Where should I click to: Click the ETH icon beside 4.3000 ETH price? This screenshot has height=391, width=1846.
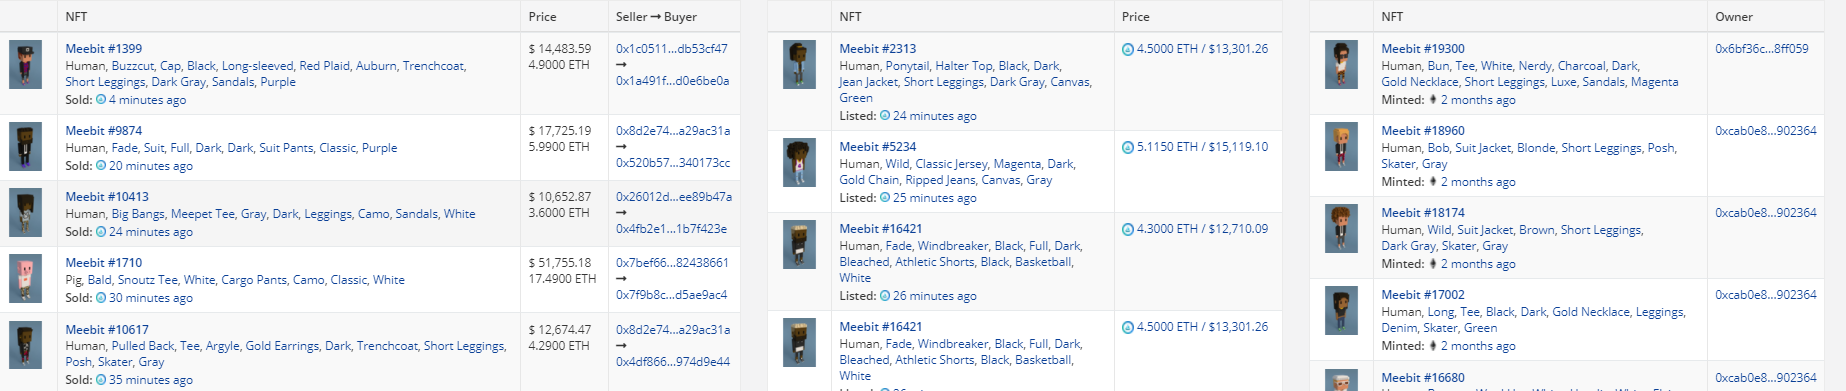(x=1128, y=229)
